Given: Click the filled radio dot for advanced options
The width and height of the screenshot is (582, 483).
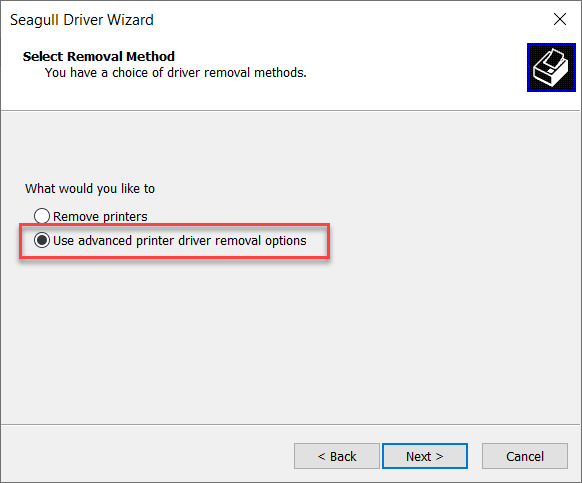Looking at the screenshot, I should tap(42, 240).
